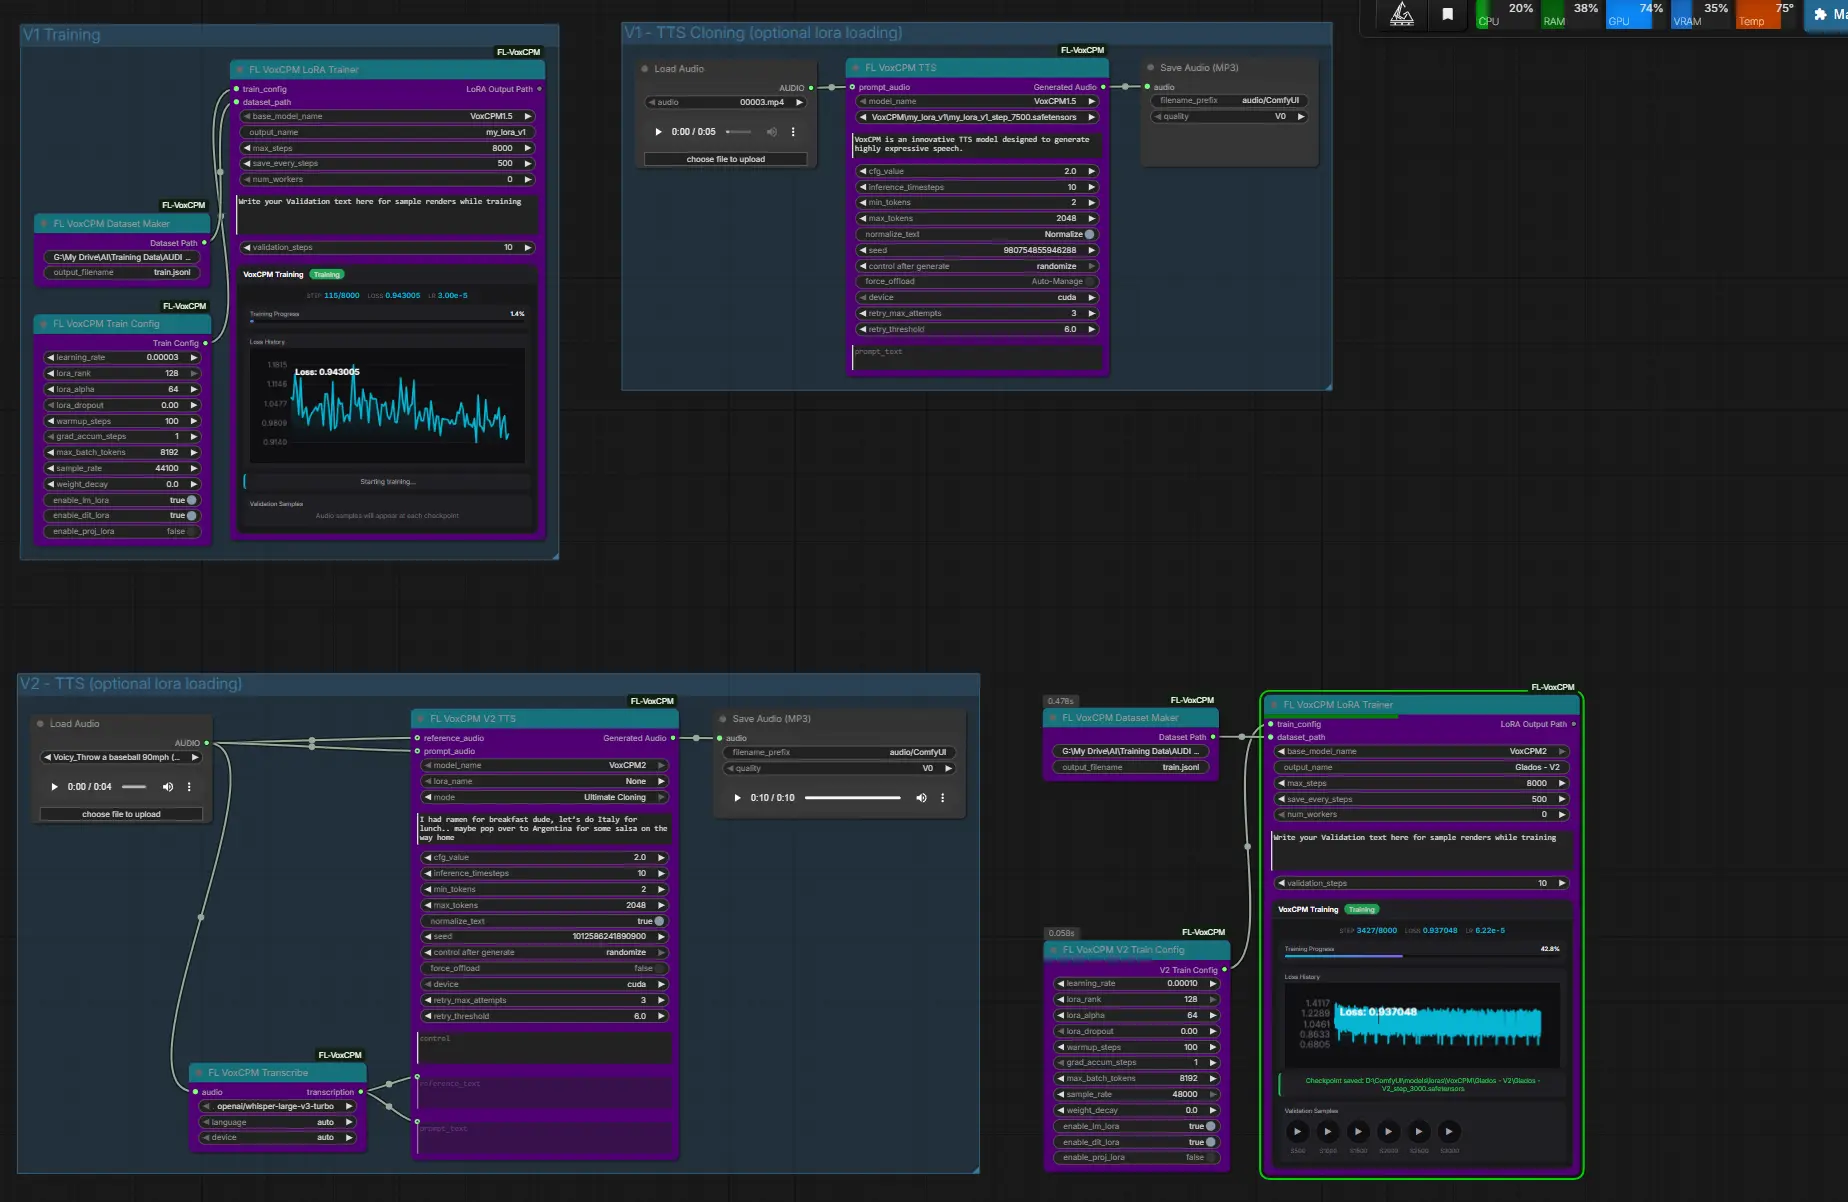
Task: Increase max_steps arrow in Glados LoRA Trainer
Action: 1562,783
